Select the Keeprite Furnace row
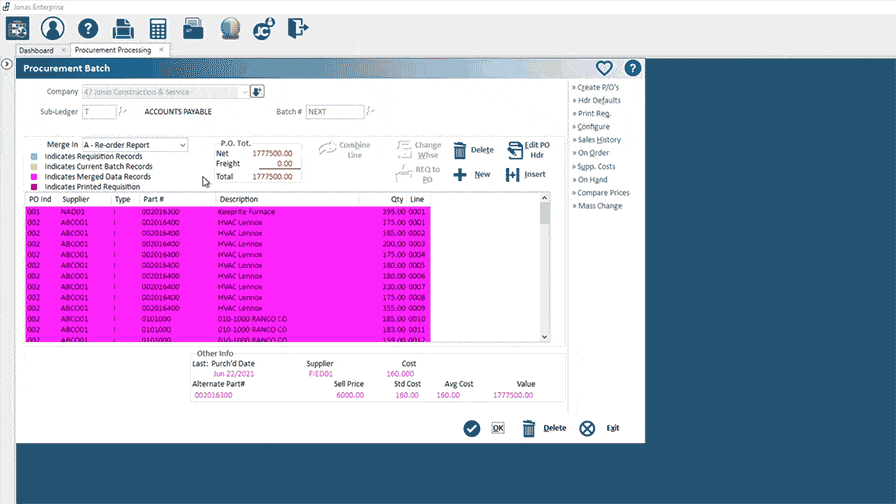Image resolution: width=896 pixels, height=504 pixels. (x=227, y=211)
